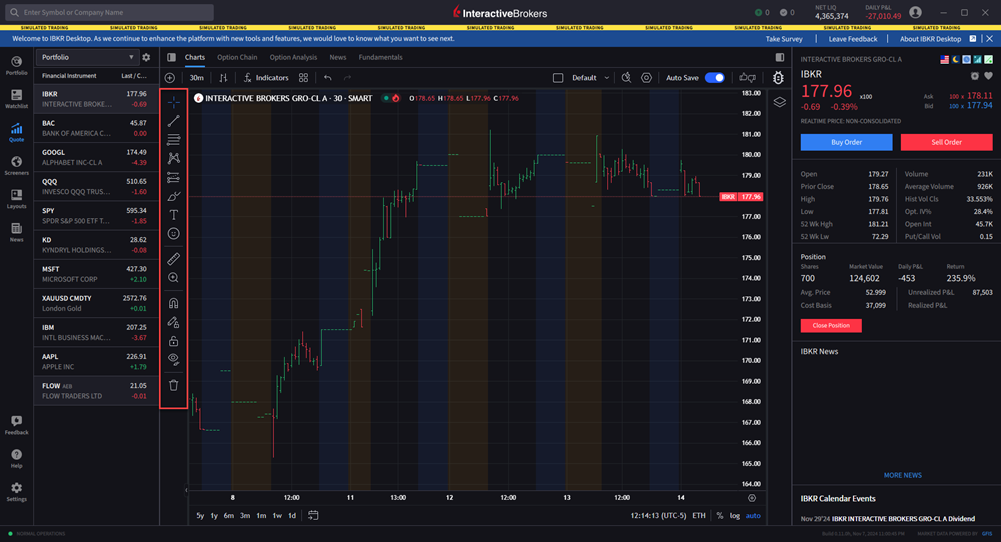
Task: Select the brush drawing tool
Action: [x=173, y=196]
